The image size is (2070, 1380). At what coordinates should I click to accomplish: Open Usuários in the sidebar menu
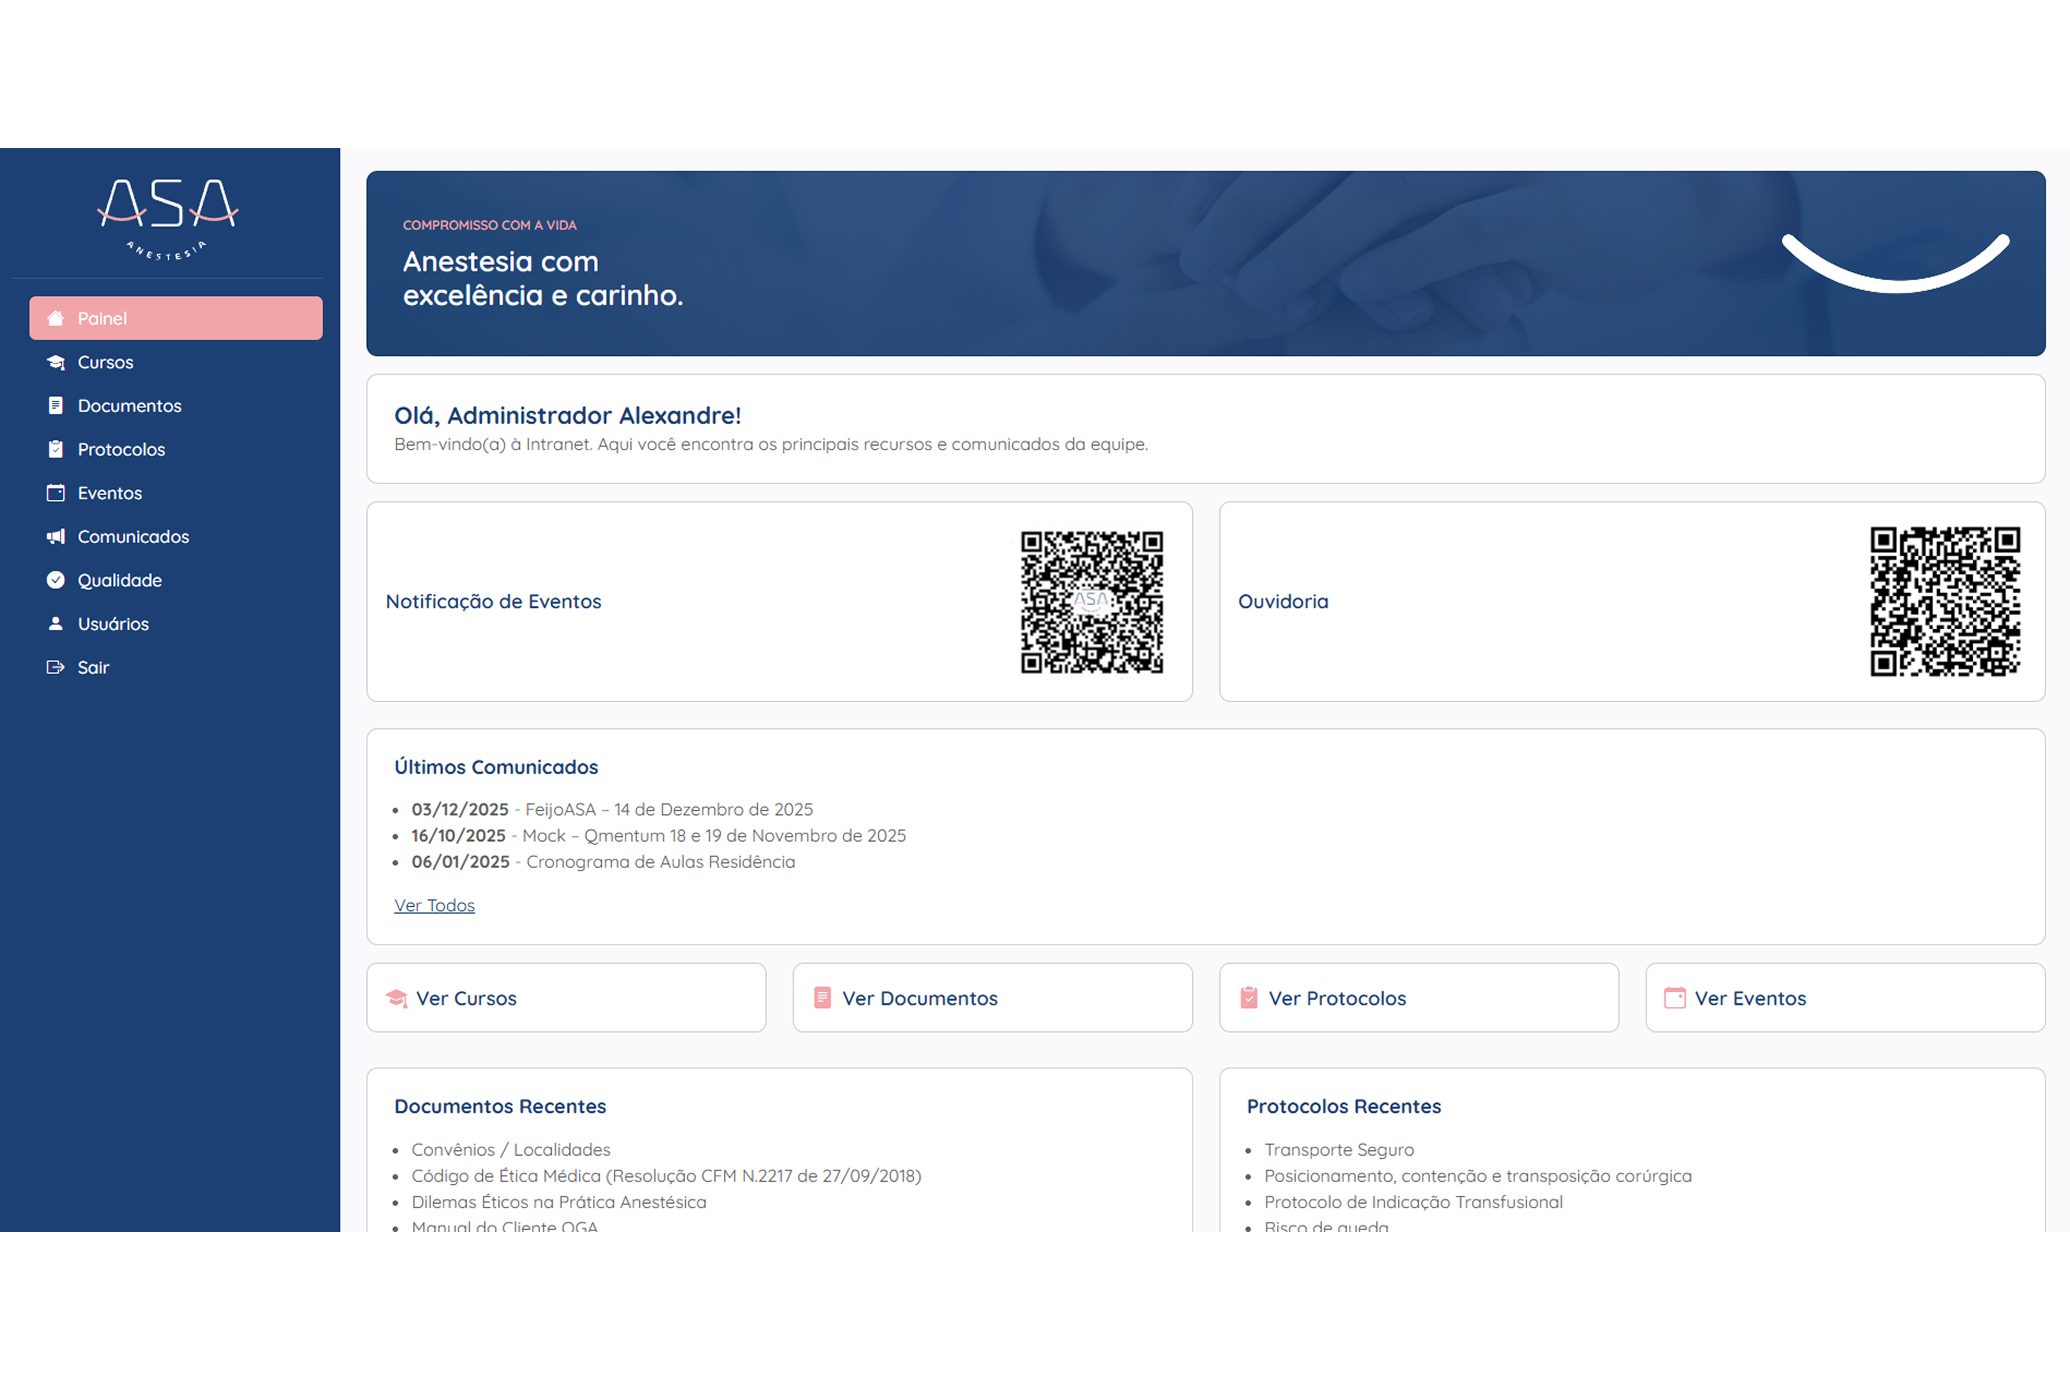pos(176,623)
